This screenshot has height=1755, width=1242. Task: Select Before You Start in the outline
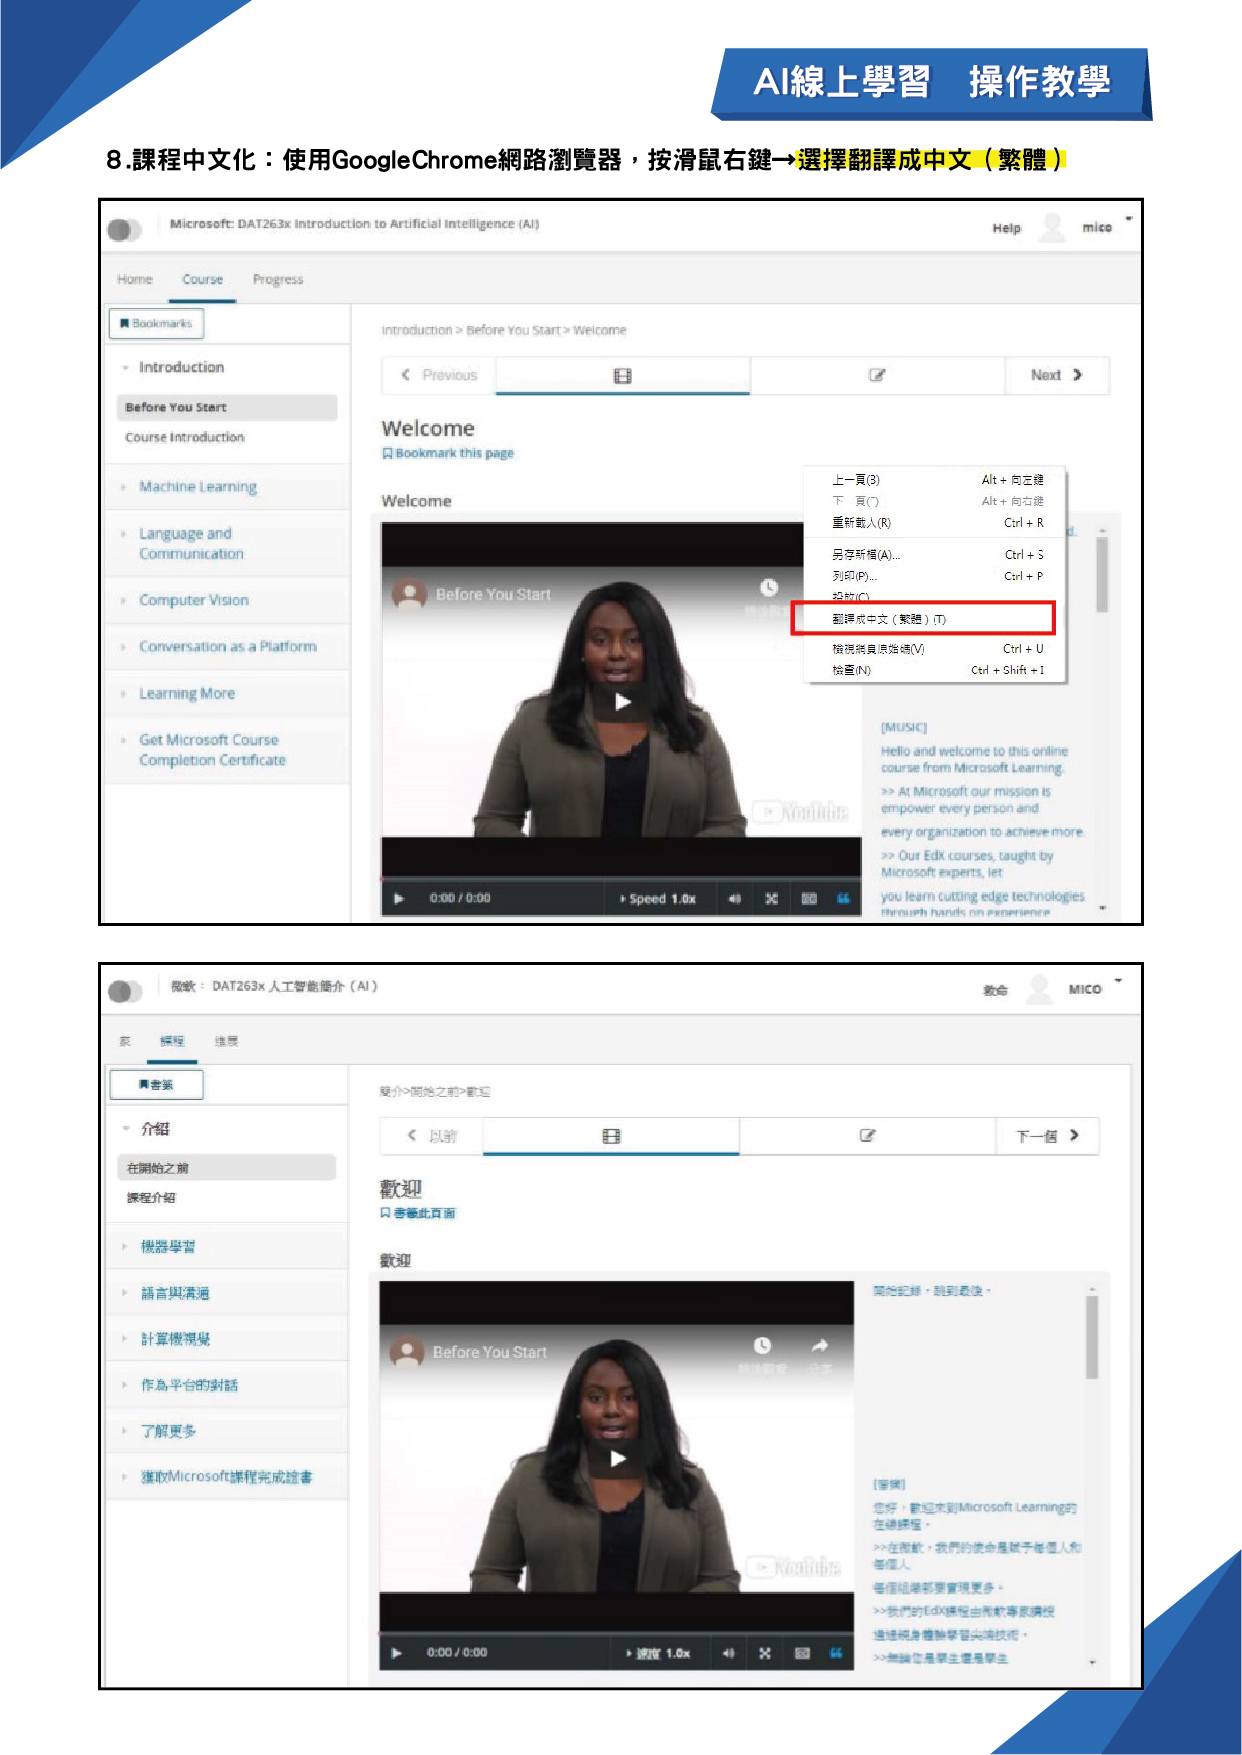226,407
